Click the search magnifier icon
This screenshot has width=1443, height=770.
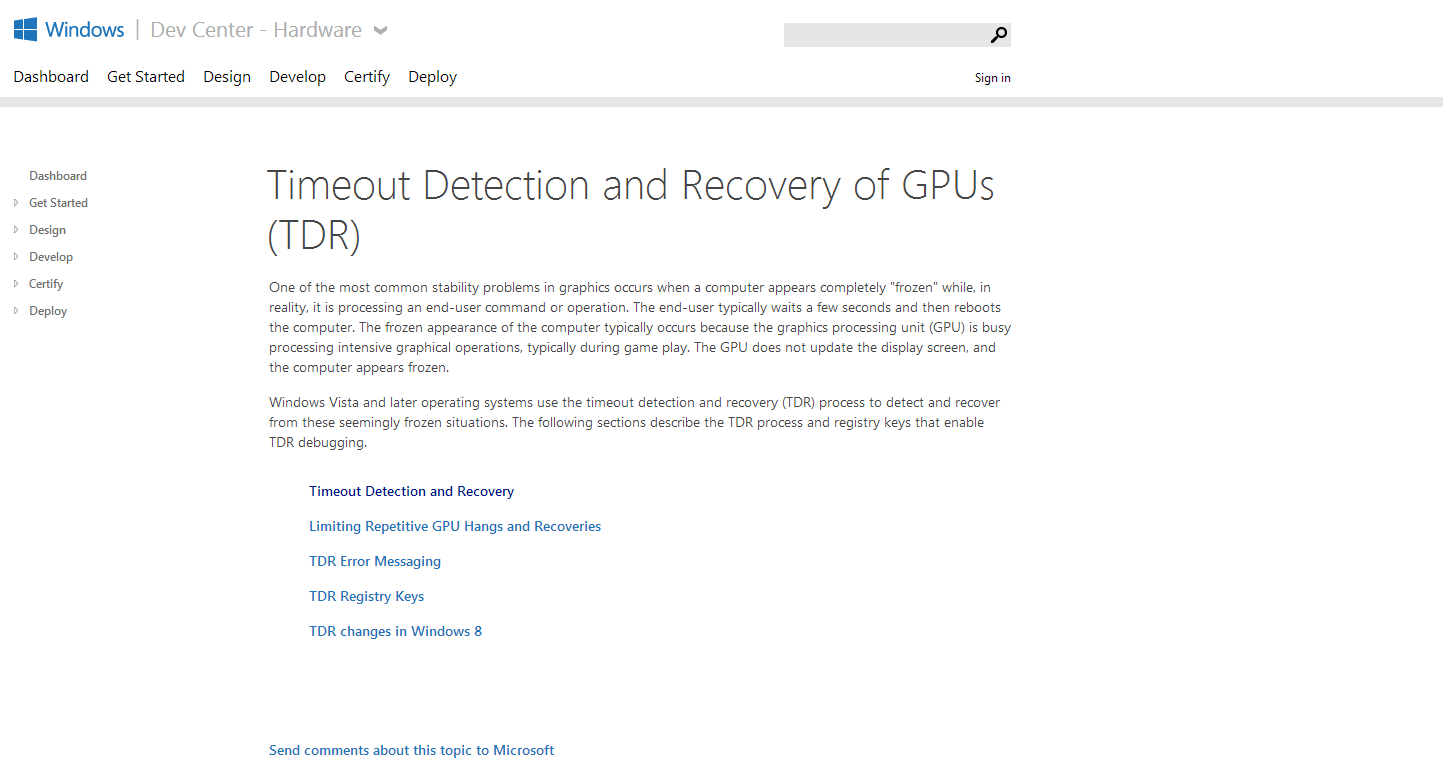[x=998, y=36]
